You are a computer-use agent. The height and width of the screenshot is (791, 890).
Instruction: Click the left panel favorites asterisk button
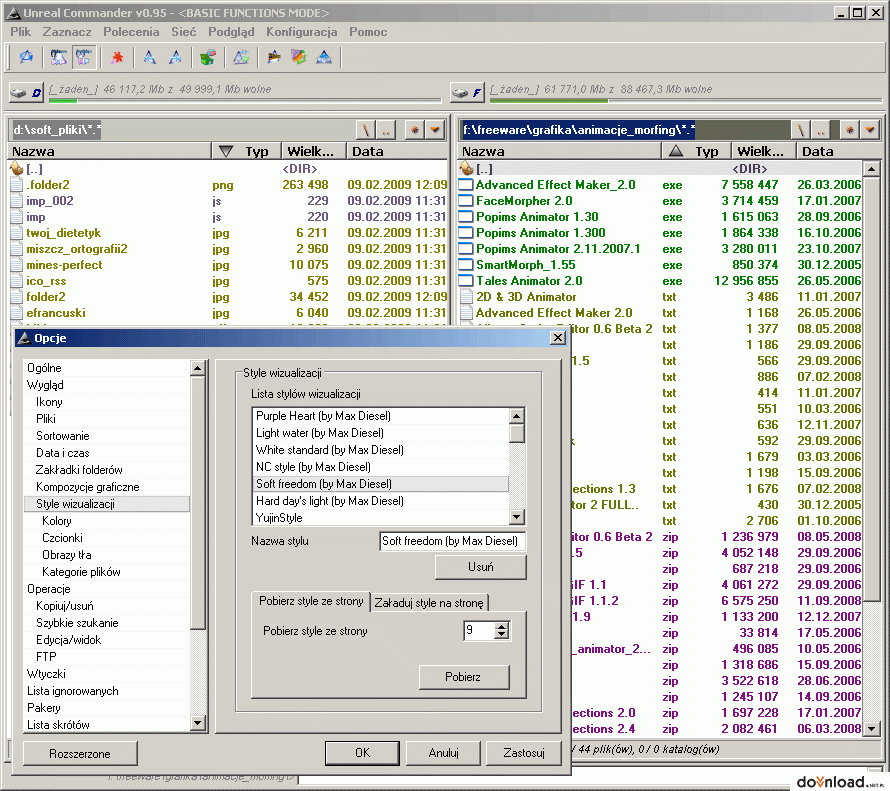tap(415, 131)
